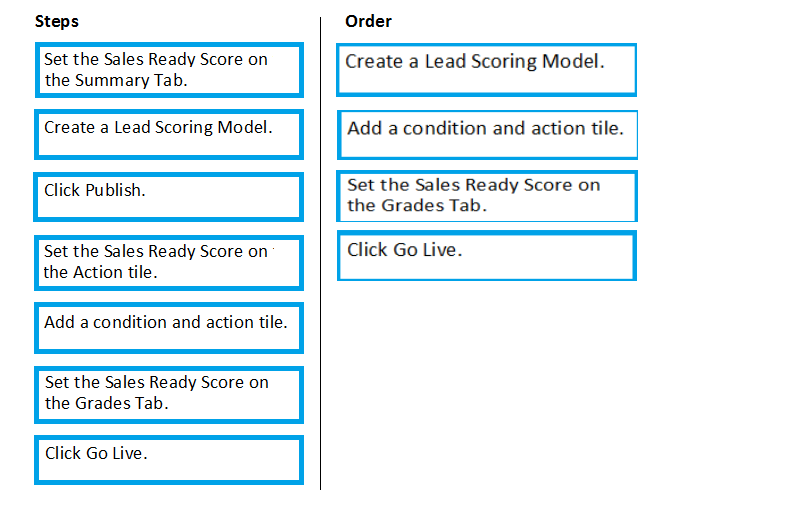Select 'Sales Ready Score on the Grades Tab' in Steps
The image size is (793, 521).
click(169, 395)
